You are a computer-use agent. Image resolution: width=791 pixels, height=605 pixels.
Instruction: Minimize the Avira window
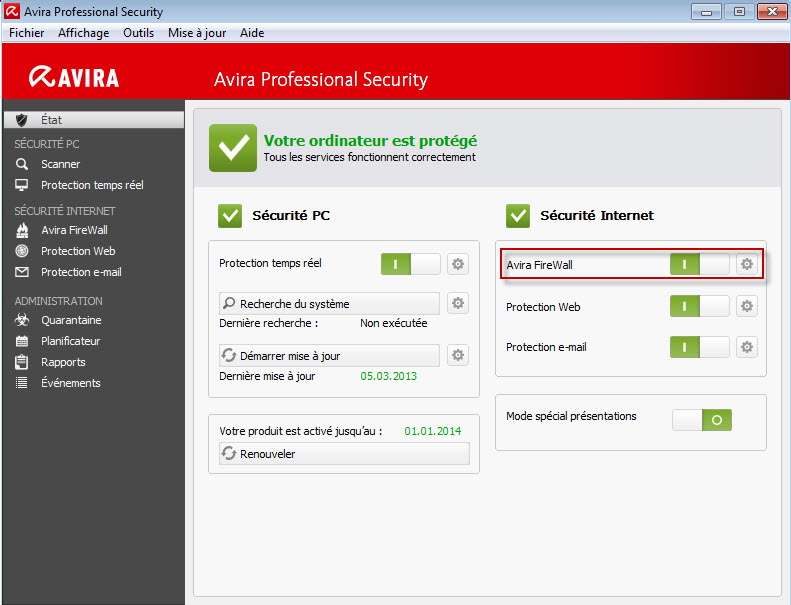[706, 11]
